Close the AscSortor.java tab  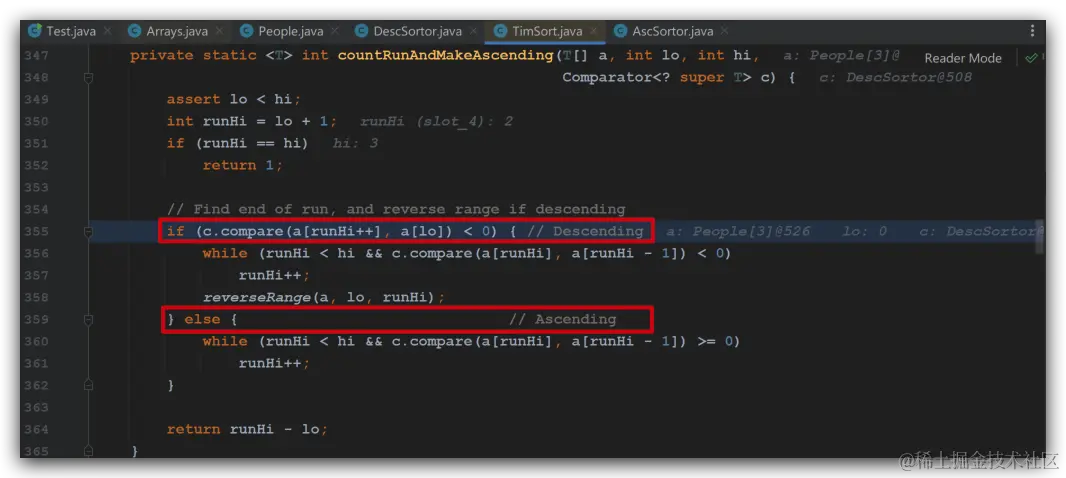pyautogui.click(x=725, y=31)
